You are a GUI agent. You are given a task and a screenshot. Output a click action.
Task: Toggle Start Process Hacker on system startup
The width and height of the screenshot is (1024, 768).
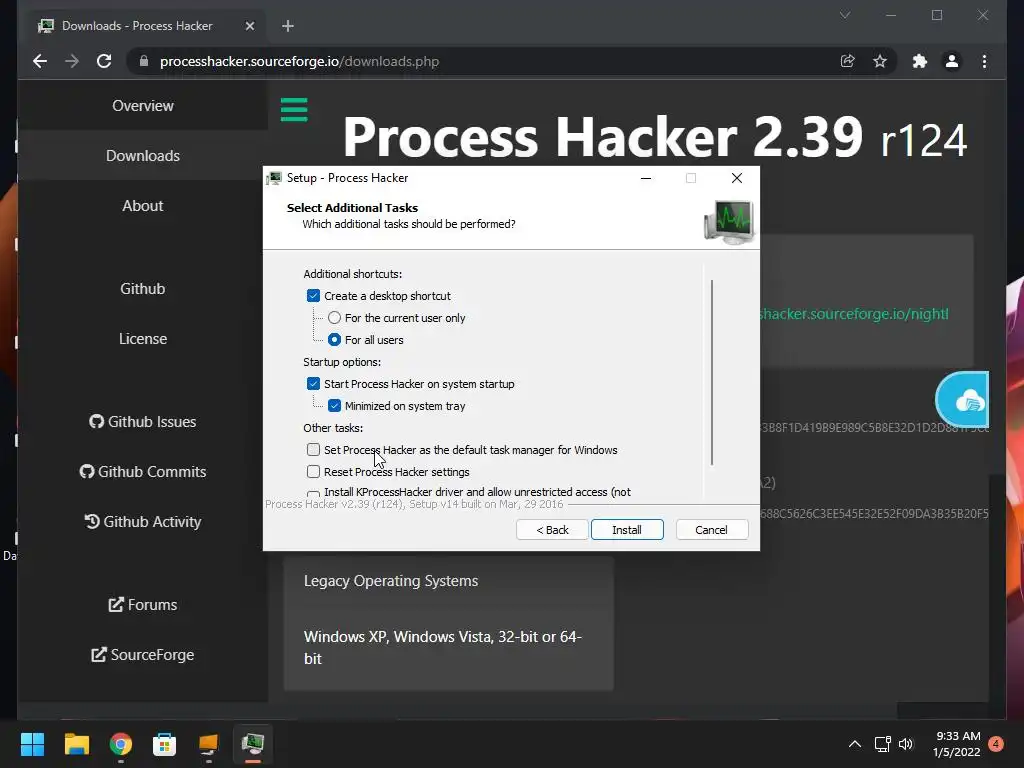pyautogui.click(x=313, y=384)
